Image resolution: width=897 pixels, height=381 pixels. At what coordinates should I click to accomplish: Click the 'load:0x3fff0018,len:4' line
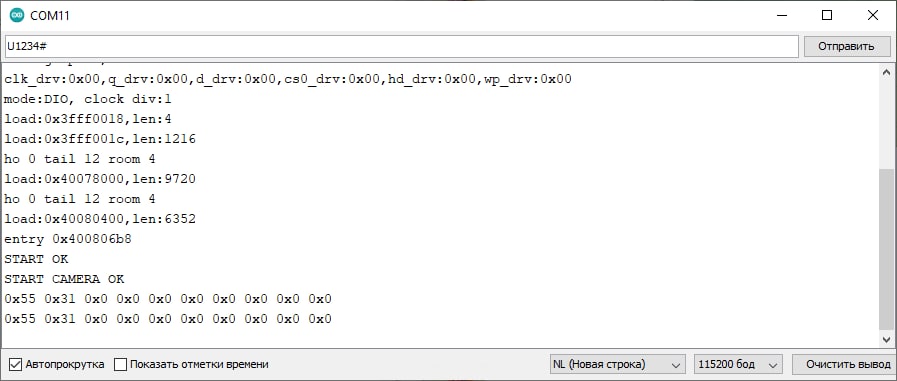pyautogui.click(x=88, y=119)
